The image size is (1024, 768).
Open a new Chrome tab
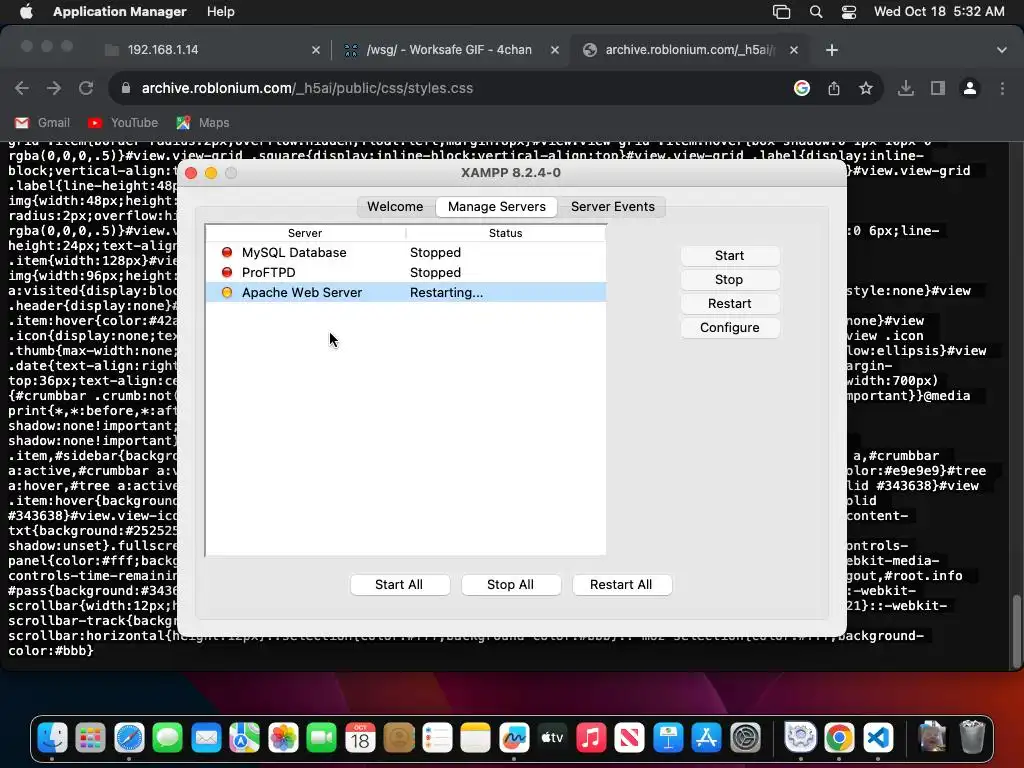(x=831, y=50)
